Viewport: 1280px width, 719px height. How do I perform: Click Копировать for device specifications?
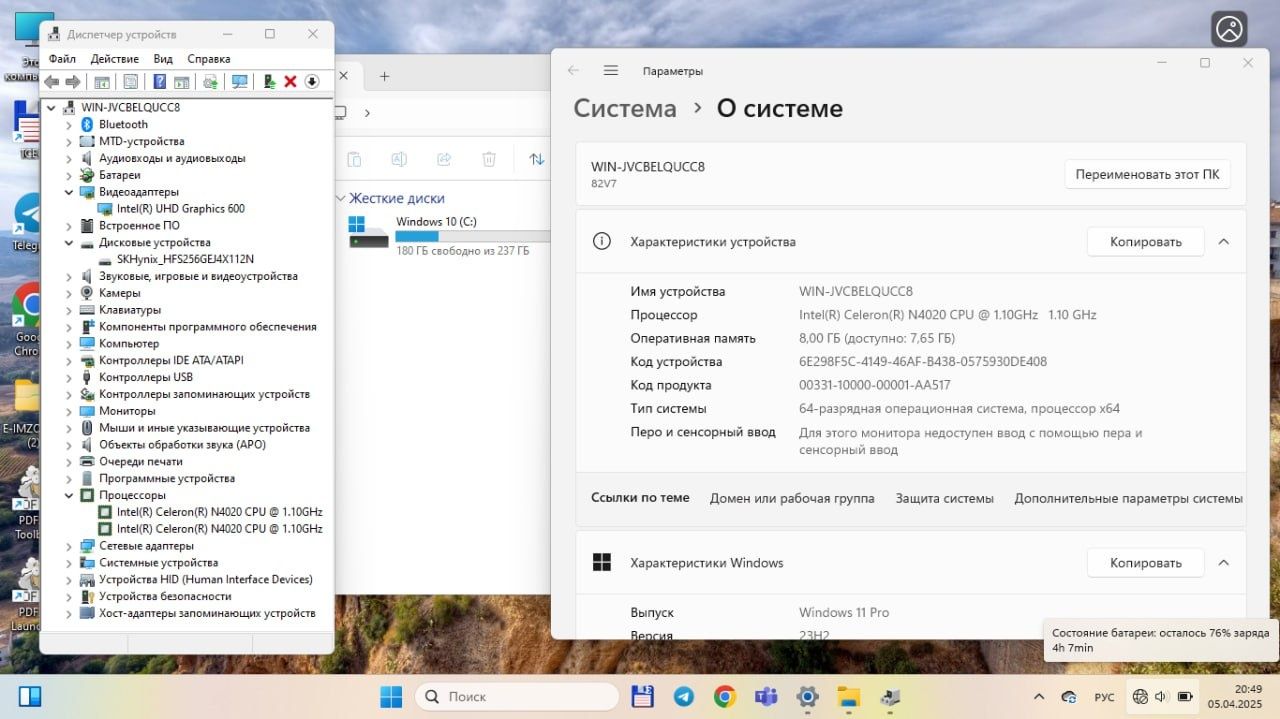tap(1145, 241)
